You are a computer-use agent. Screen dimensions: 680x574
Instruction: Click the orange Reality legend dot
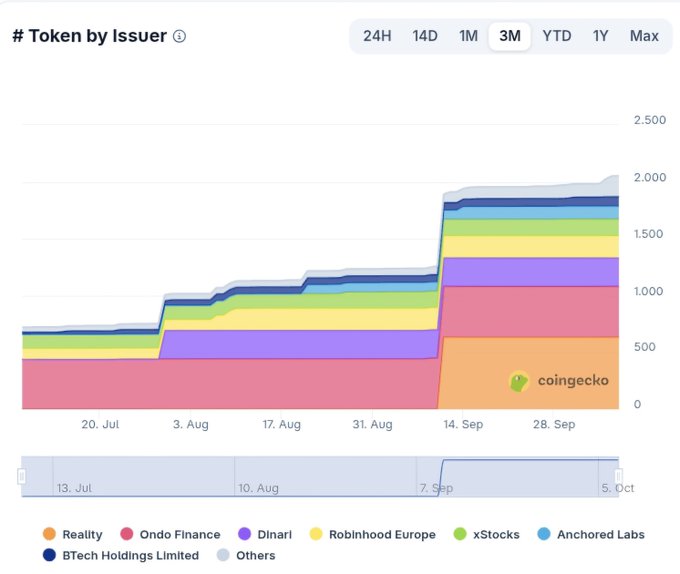tap(49, 534)
